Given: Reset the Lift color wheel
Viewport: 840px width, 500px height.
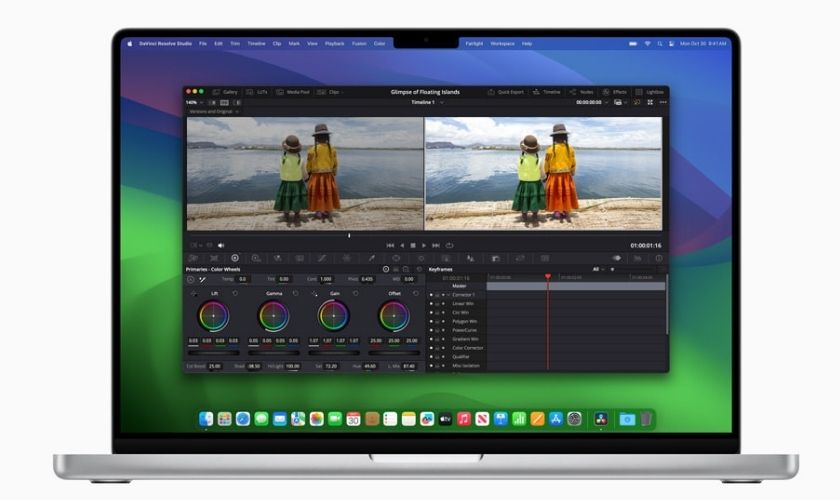Looking at the screenshot, I should [235, 294].
